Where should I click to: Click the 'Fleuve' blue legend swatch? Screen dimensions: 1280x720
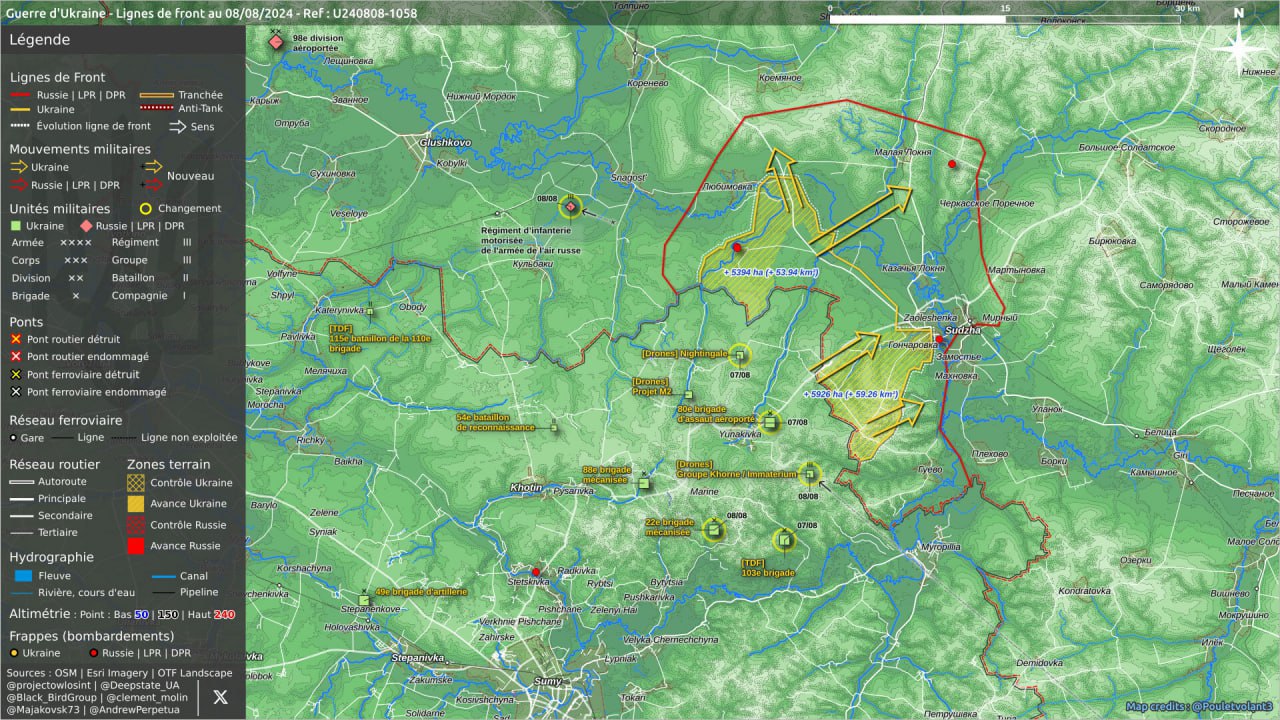tap(24, 576)
